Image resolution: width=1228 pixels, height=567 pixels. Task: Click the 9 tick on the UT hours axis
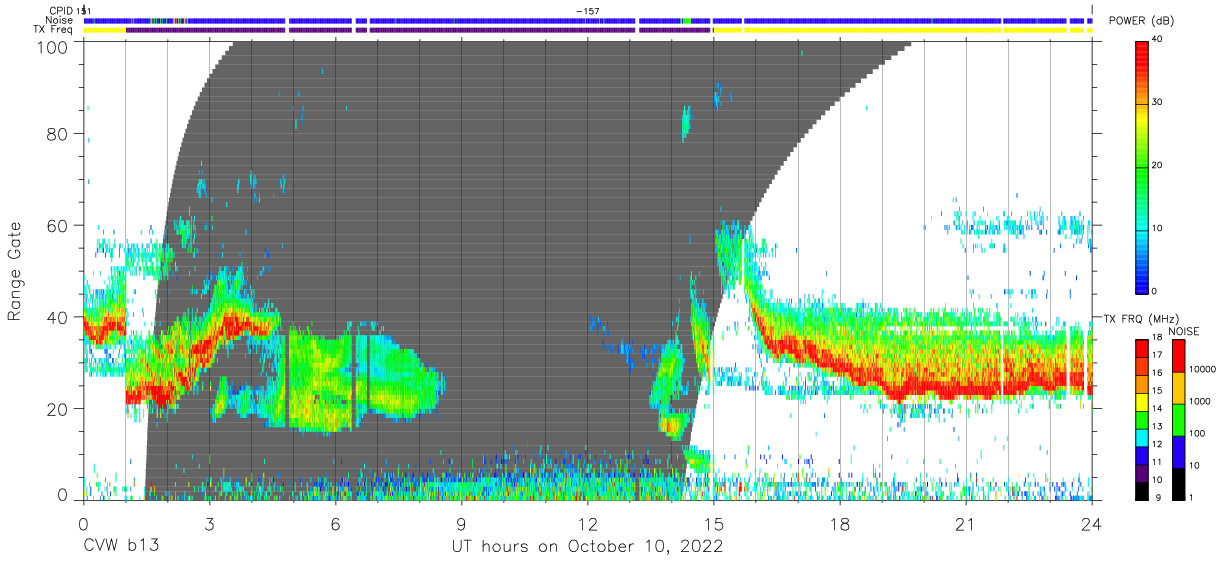click(x=462, y=523)
